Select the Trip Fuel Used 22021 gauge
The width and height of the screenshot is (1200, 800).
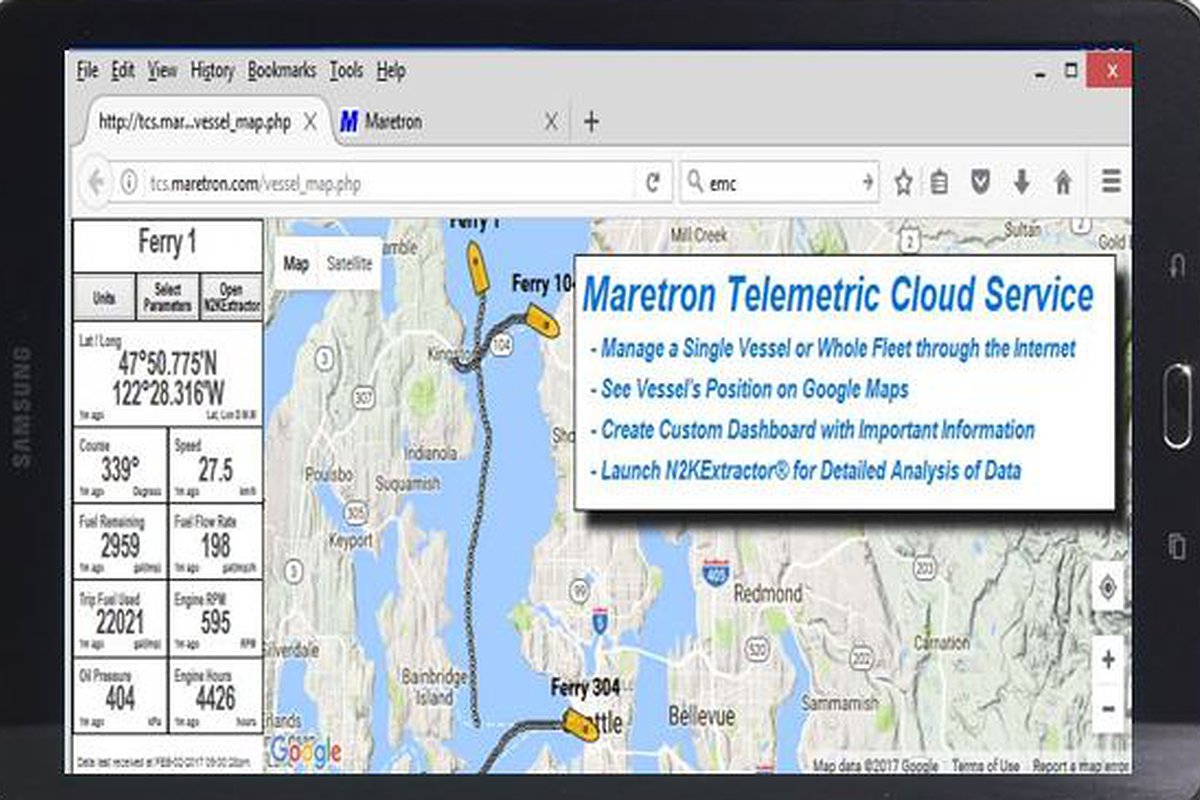tap(120, 617)
